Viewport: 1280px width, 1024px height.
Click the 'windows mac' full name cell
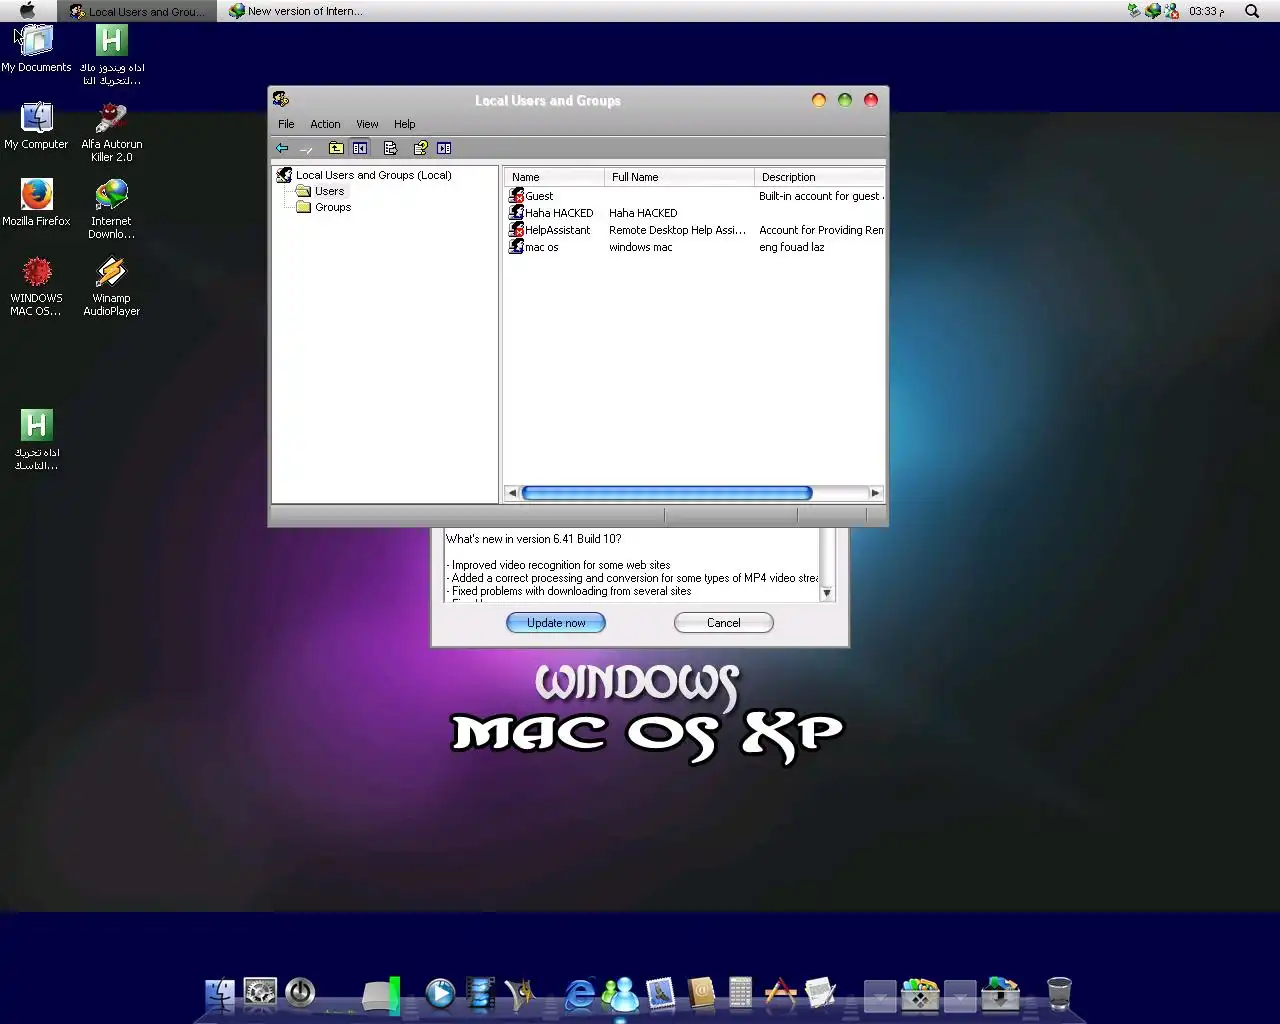click(640, 247)
